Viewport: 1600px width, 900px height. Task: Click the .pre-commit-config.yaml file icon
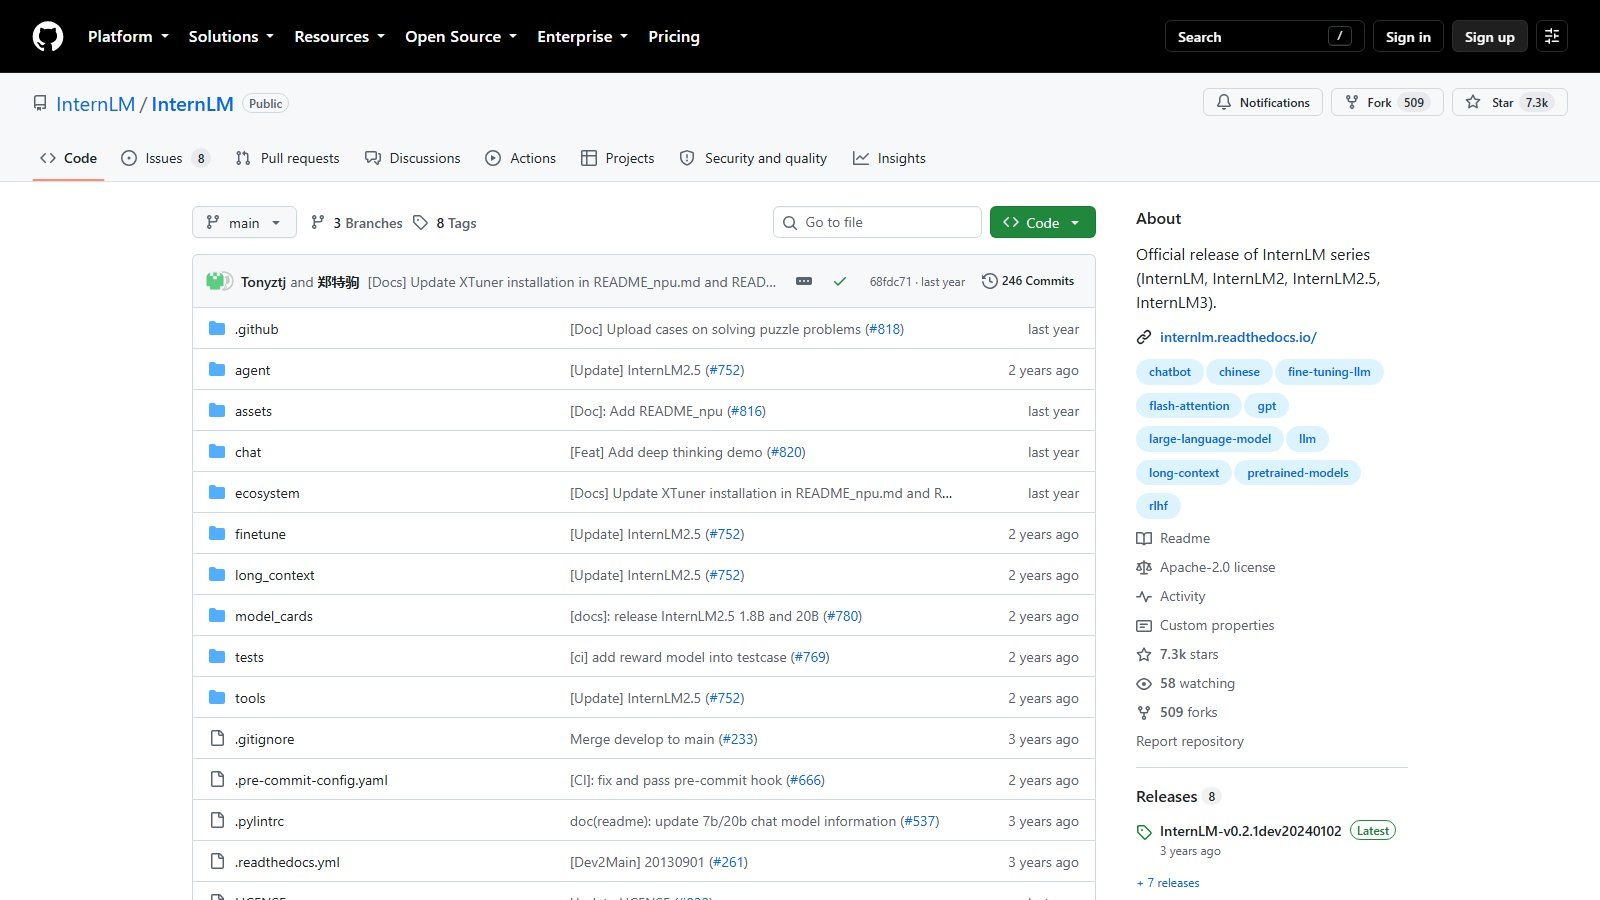tap(217, 779)
